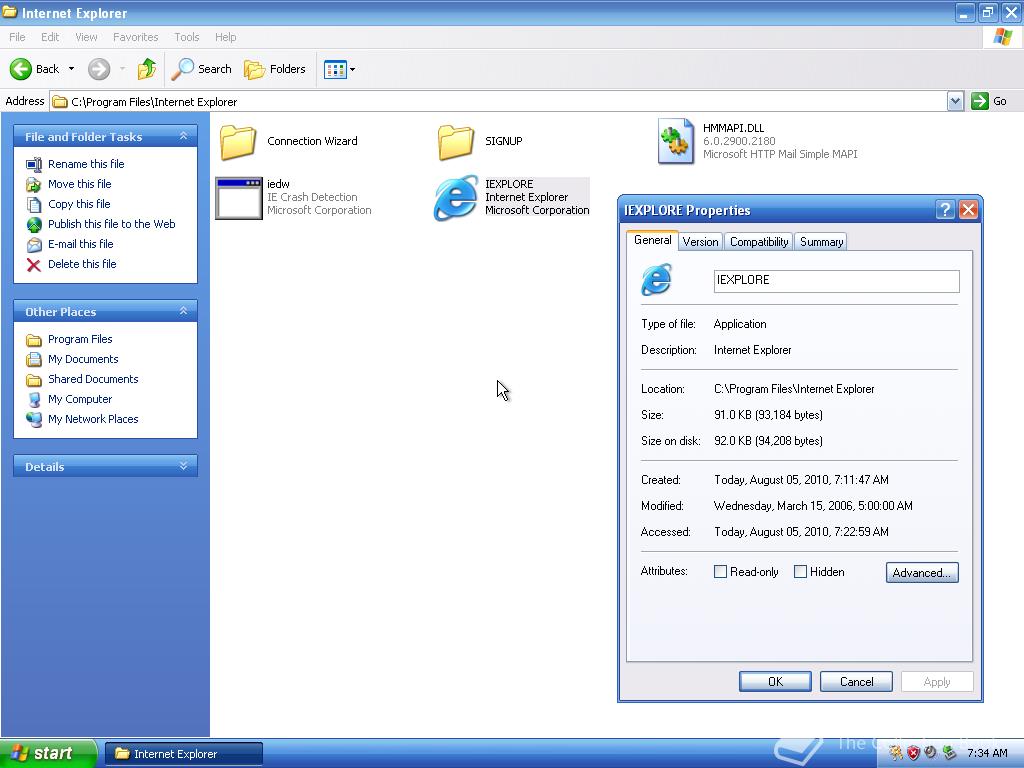Go to Program Files in Other Places

click(80, 339)
